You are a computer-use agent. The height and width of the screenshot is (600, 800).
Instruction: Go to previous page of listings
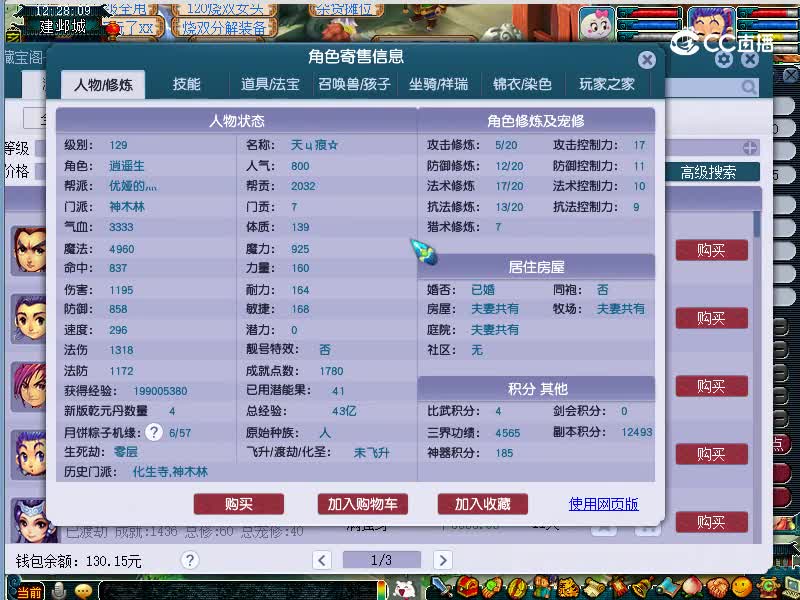pyautogui.click(x=321, y=560)
